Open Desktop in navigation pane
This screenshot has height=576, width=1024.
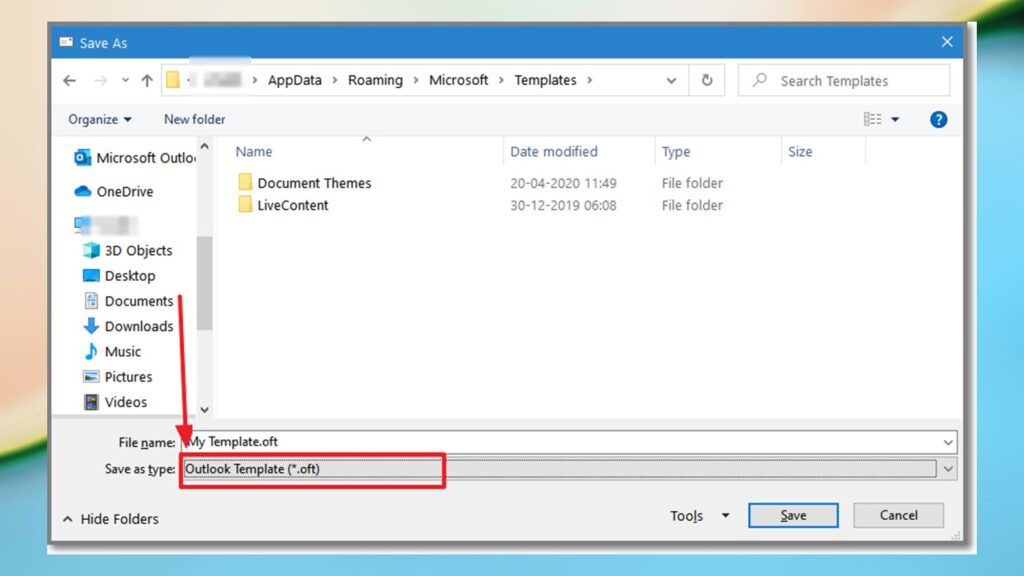pos(119,276)
